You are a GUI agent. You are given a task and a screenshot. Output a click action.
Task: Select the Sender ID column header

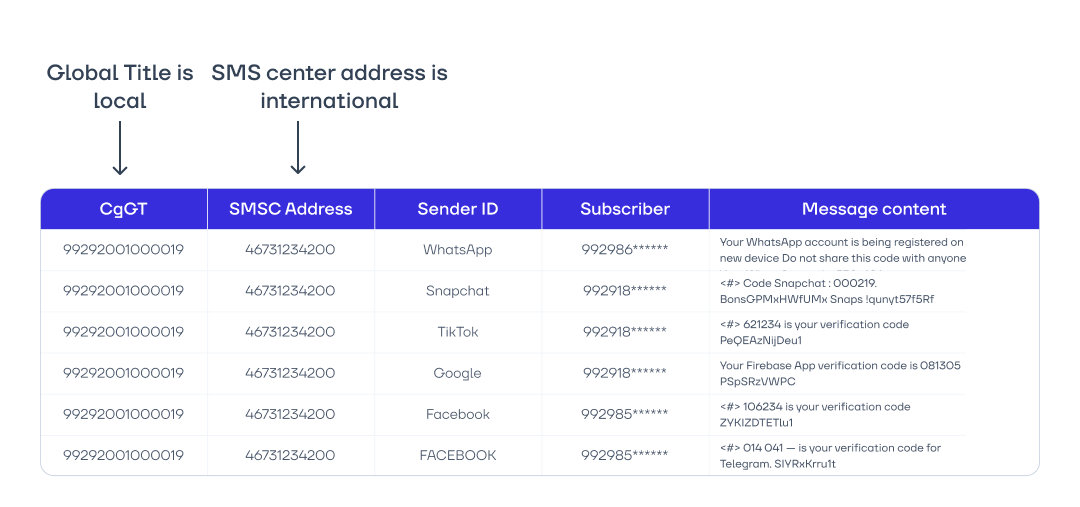458,209
